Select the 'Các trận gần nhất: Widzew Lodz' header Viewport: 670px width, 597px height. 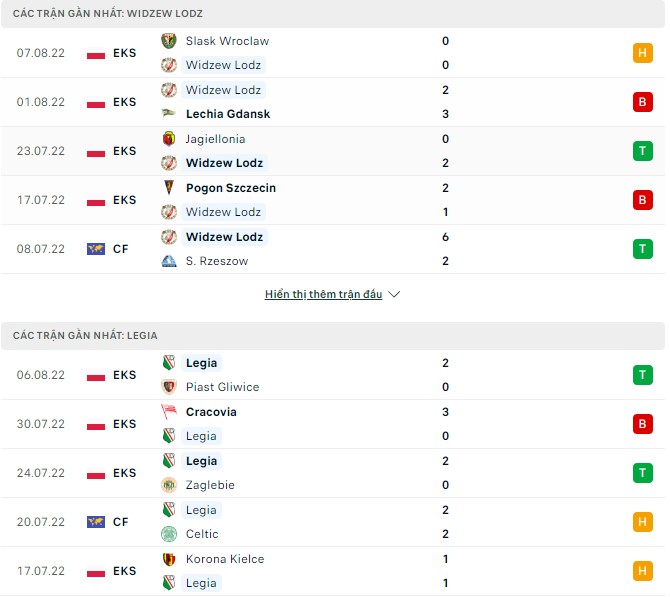(x=103, y=14)
